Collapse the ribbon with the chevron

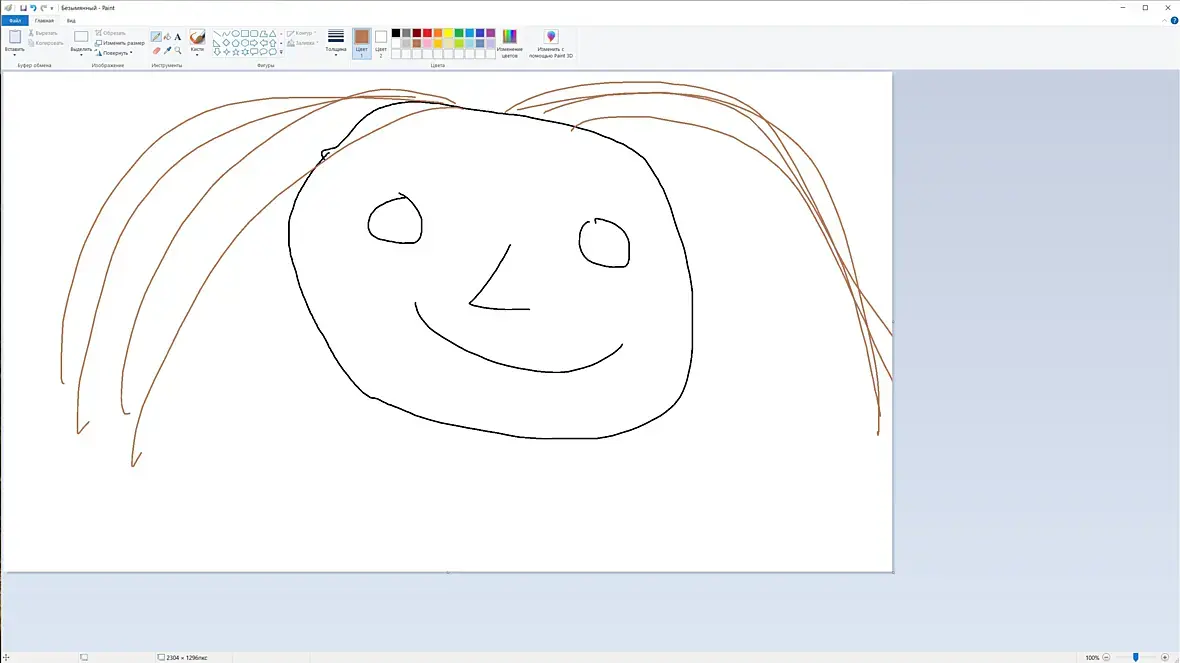click(1164, 20)
